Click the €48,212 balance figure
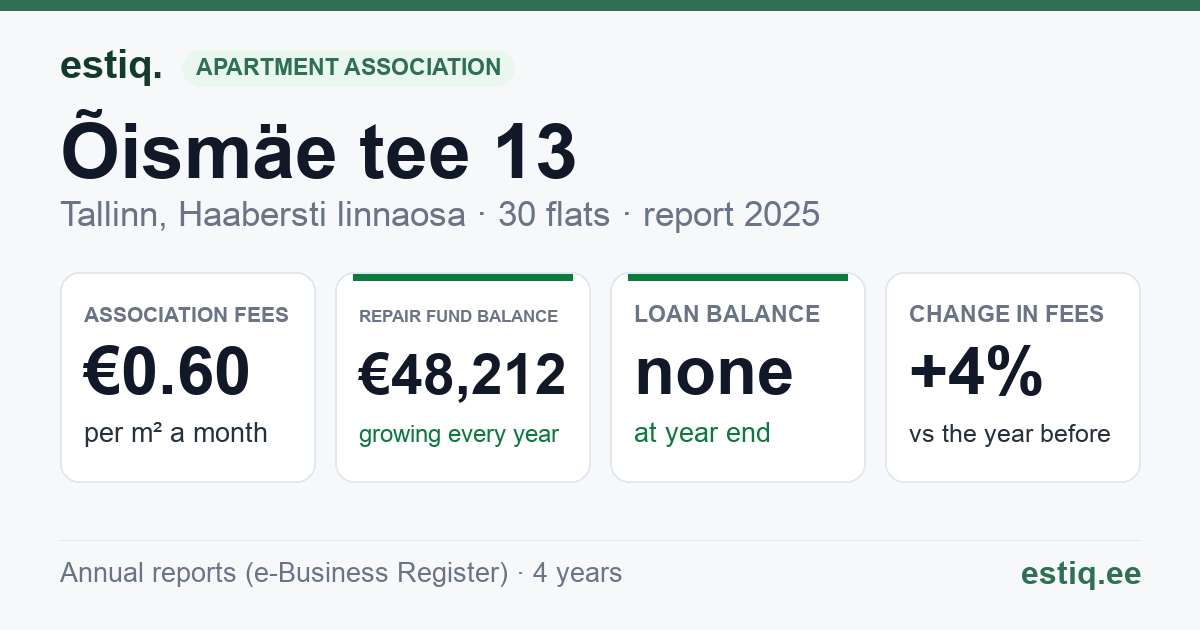Viewport: 1200px width, 630px height. (x=462, y=374)
